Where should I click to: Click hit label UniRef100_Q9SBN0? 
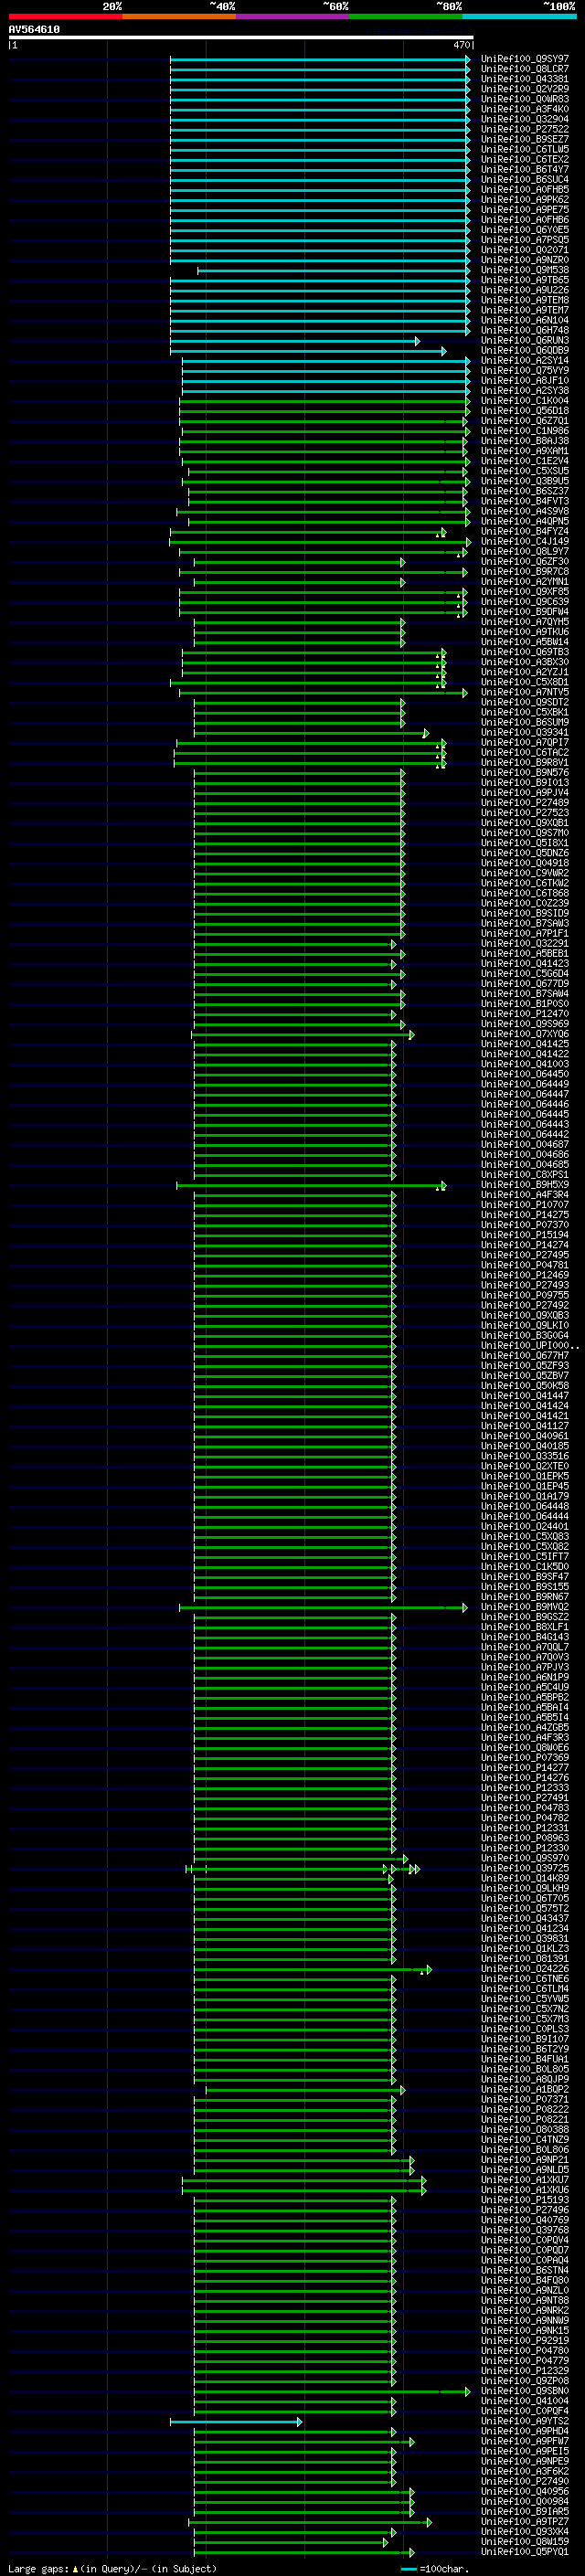(x=525, y=2391)
